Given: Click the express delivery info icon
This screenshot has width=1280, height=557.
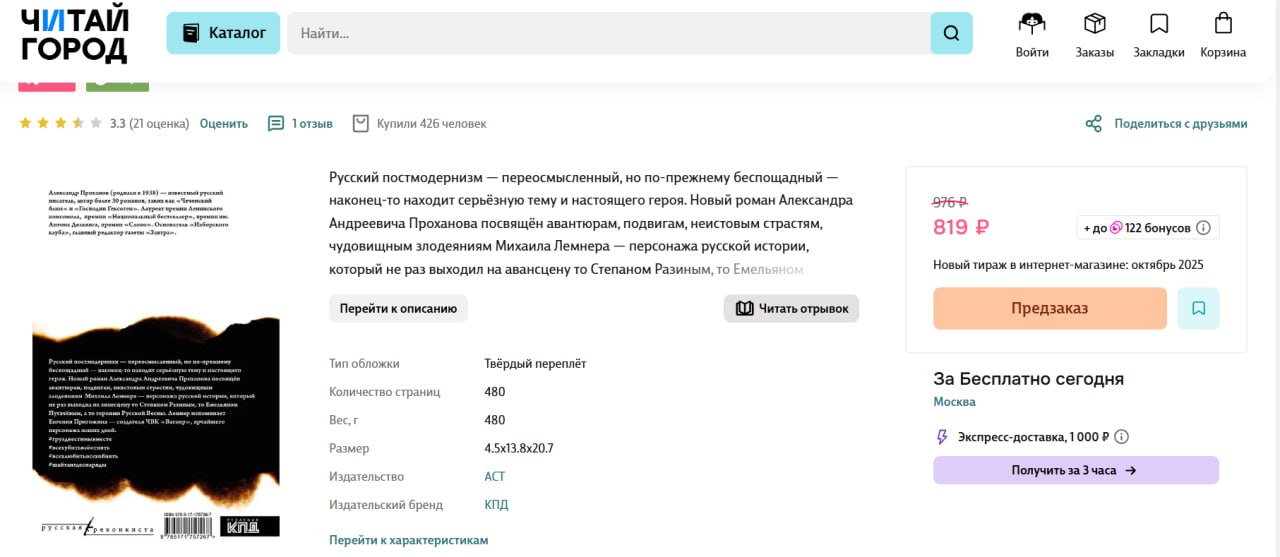Looking at the screenshot, I should pos(1122,437).
